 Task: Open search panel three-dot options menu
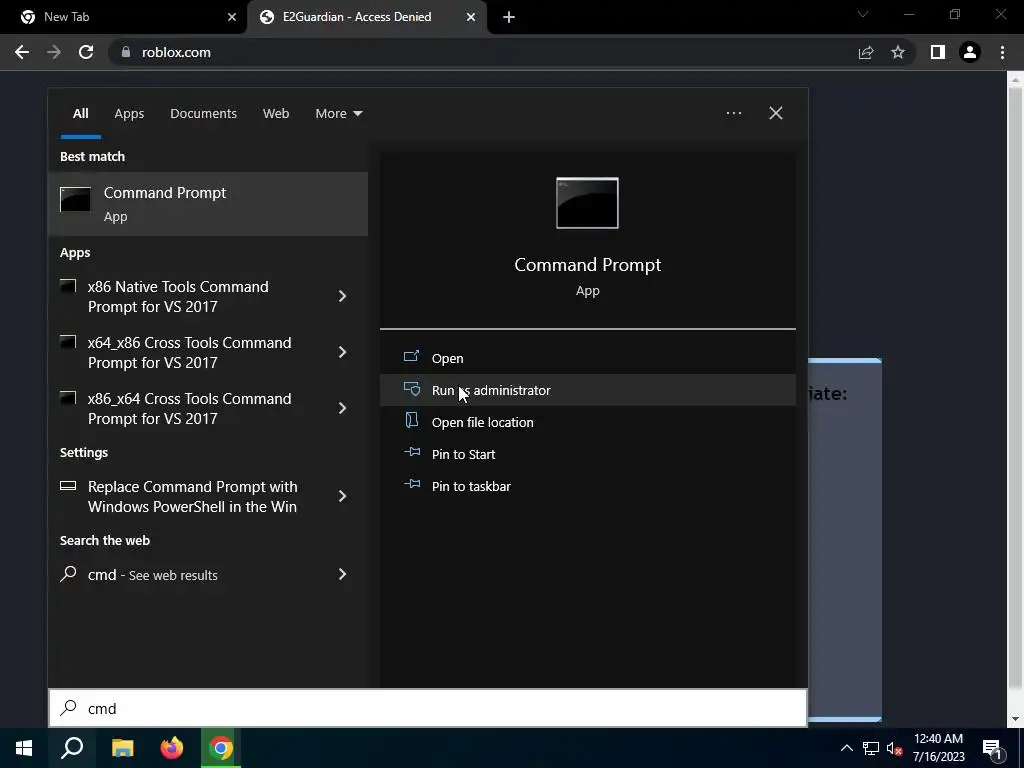(733, 113)
